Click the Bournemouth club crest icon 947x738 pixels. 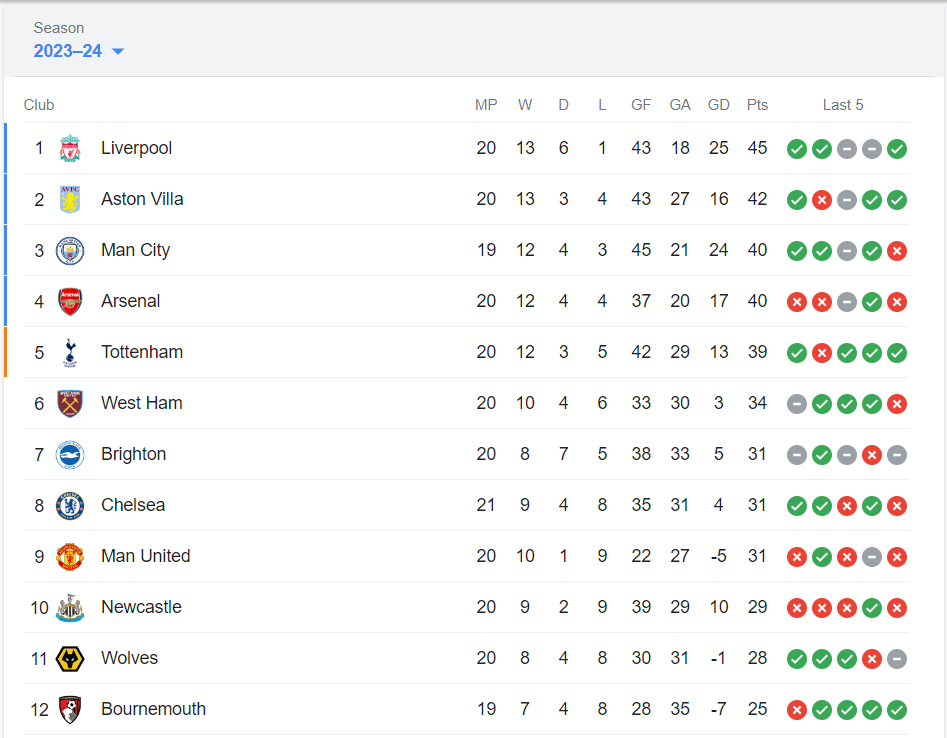(x=70, y=710)
